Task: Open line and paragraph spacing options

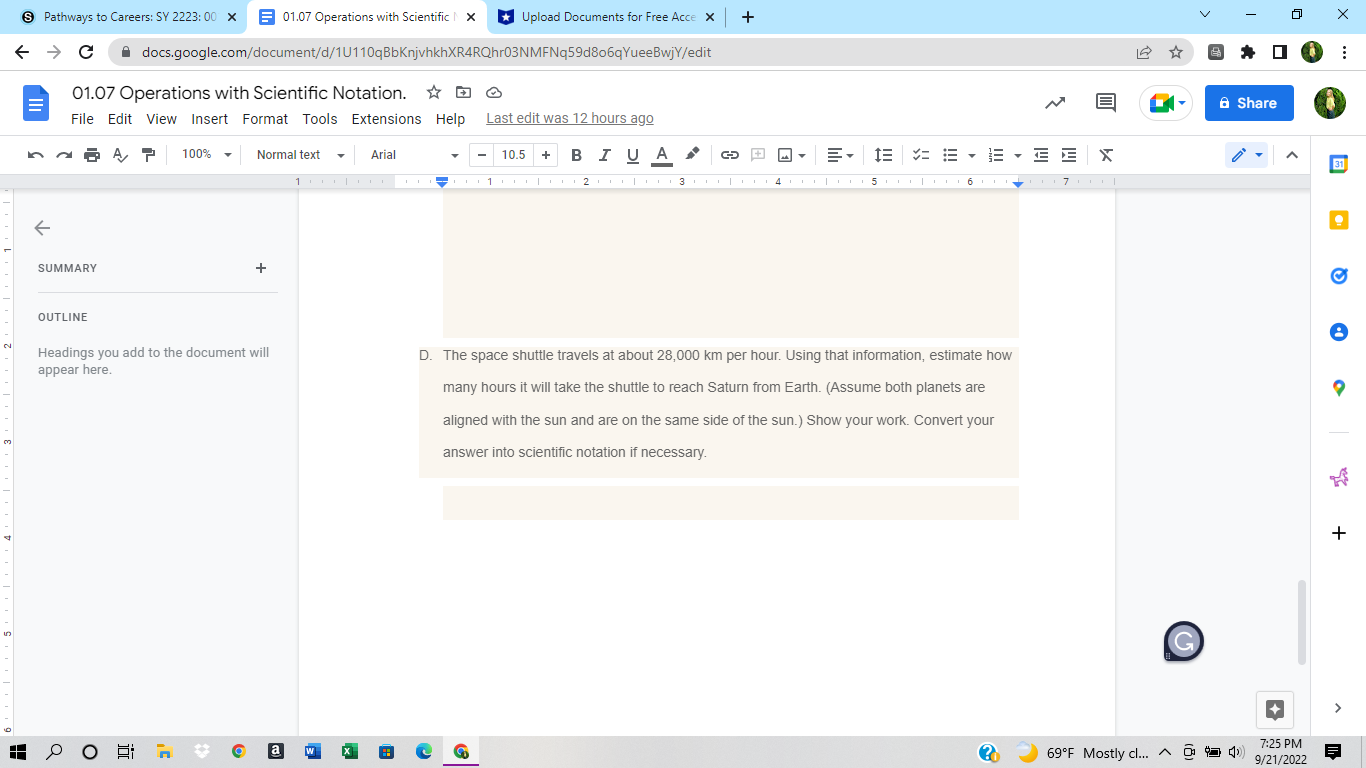Action: [883, 155]
